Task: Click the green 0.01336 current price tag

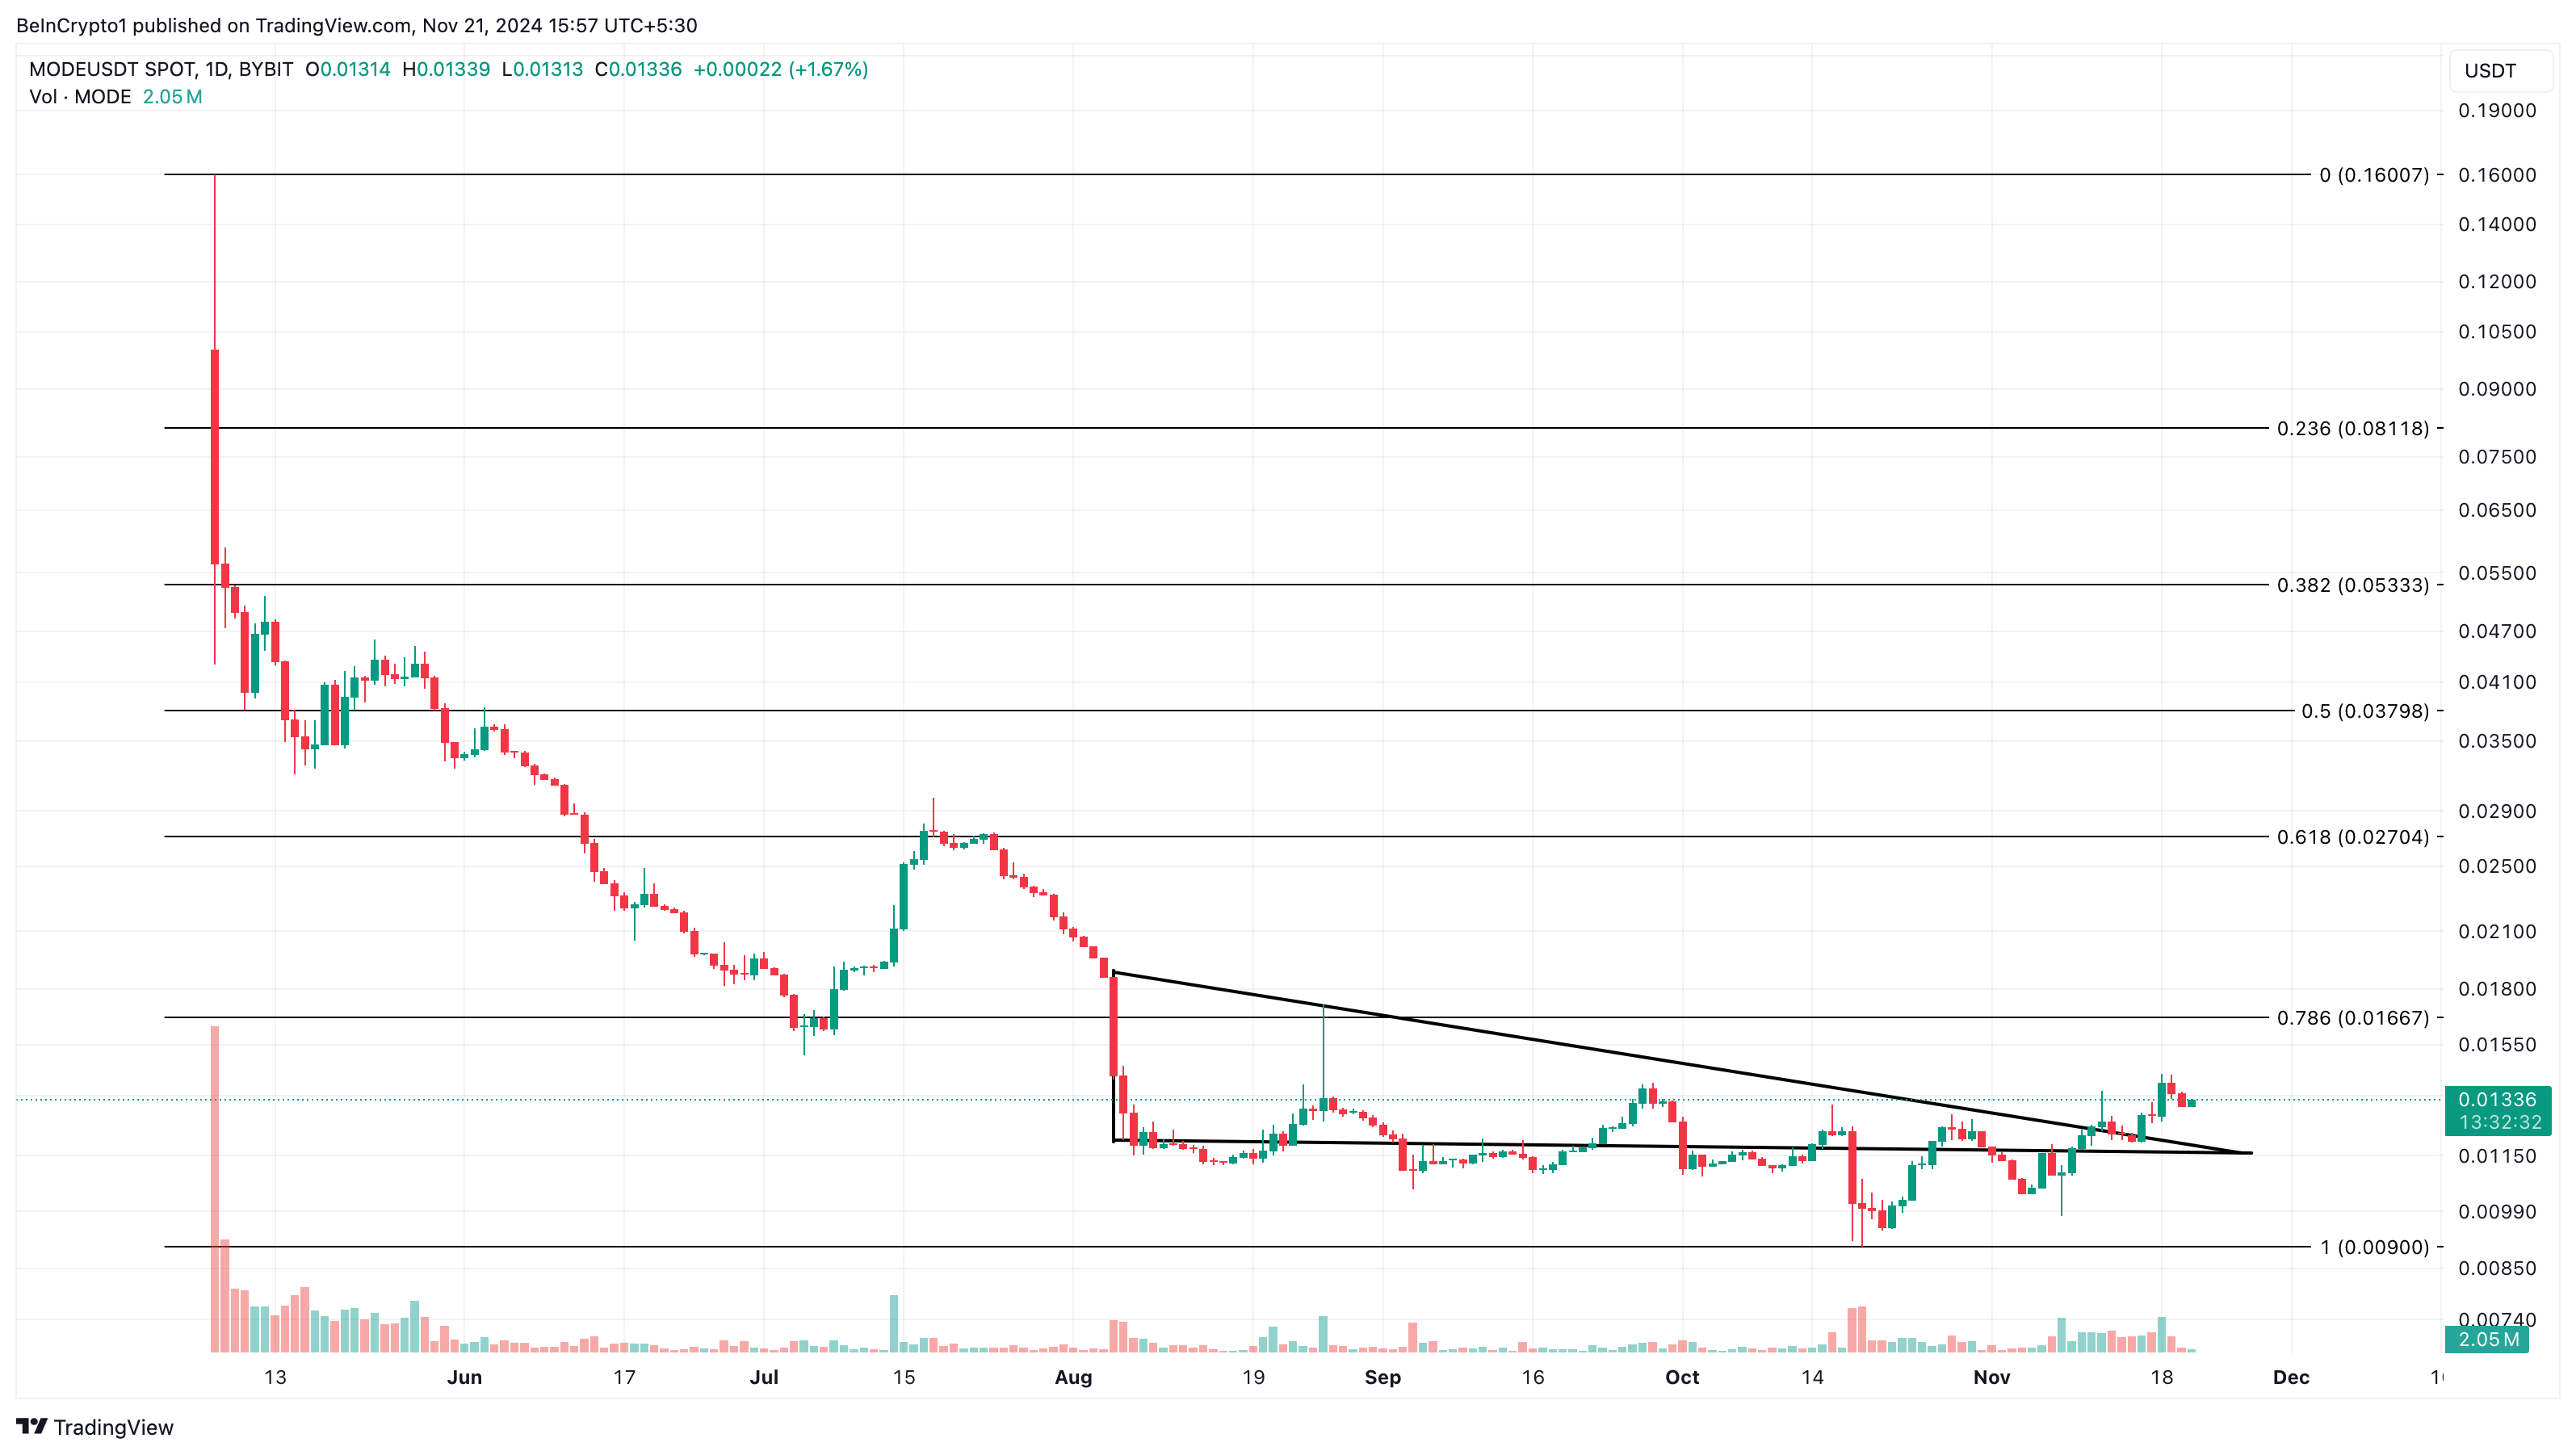Action: point(2496,1100)
